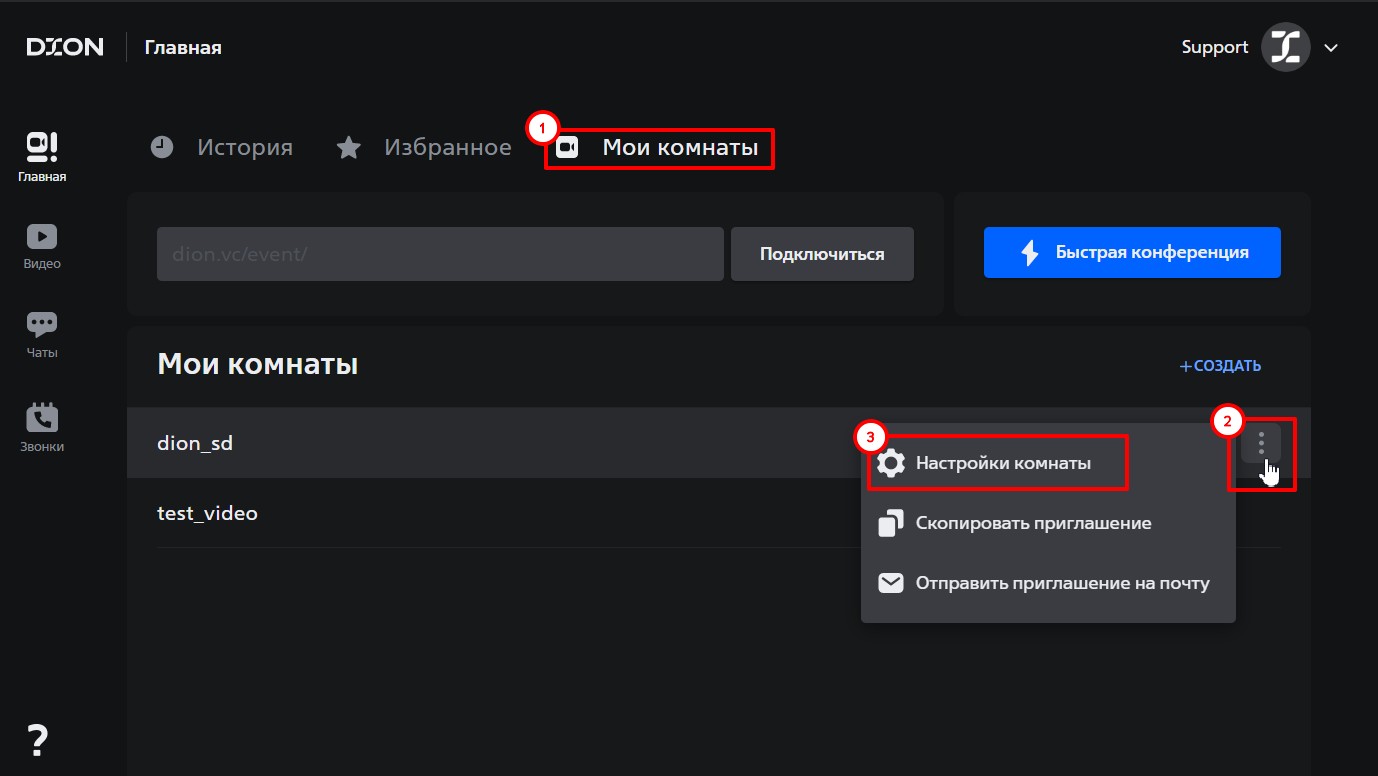This screenshot has width=1378, height=776.
Task: Choose Настройки комнаты from the menu
Action: click(x=1048, y=463)
